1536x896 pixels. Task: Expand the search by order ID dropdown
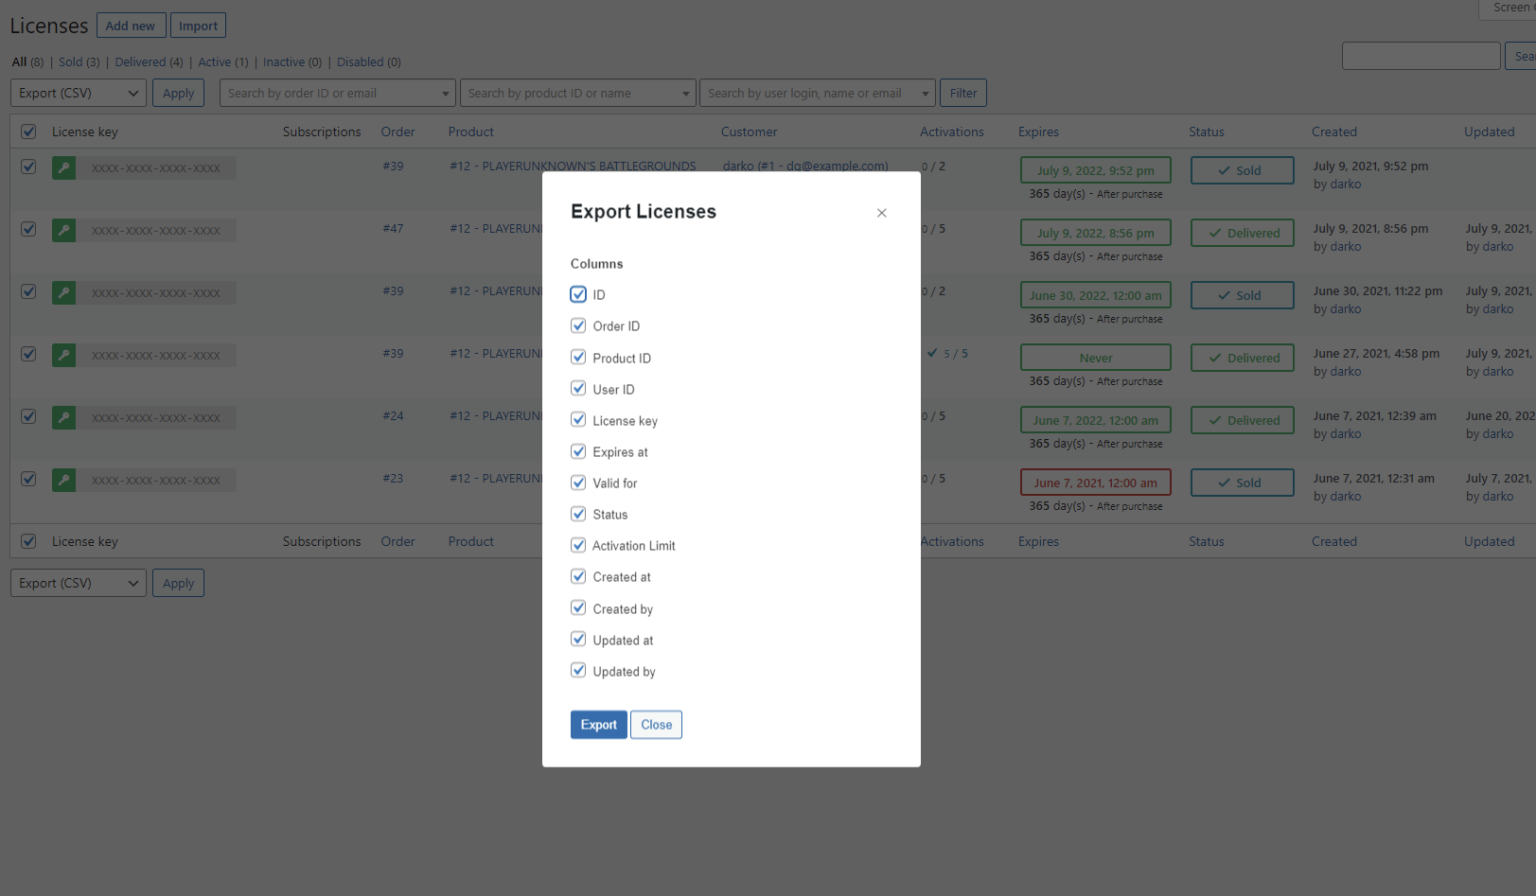pyautogui.click(x=337, y=93)
